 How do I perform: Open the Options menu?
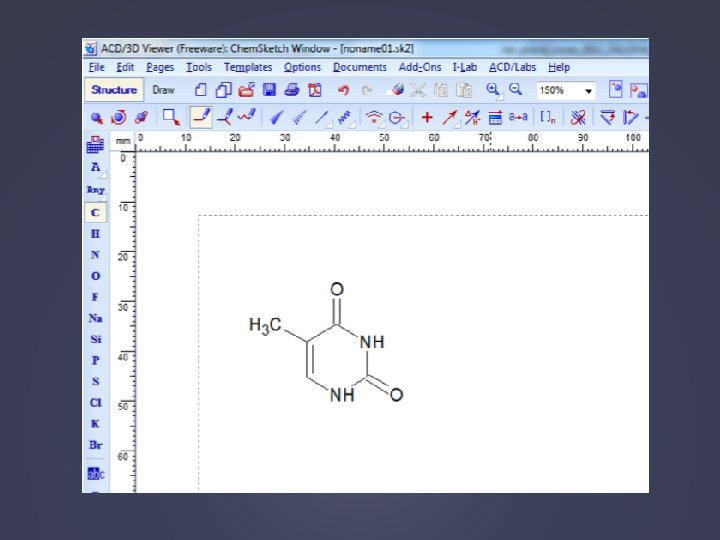point(302,68)
